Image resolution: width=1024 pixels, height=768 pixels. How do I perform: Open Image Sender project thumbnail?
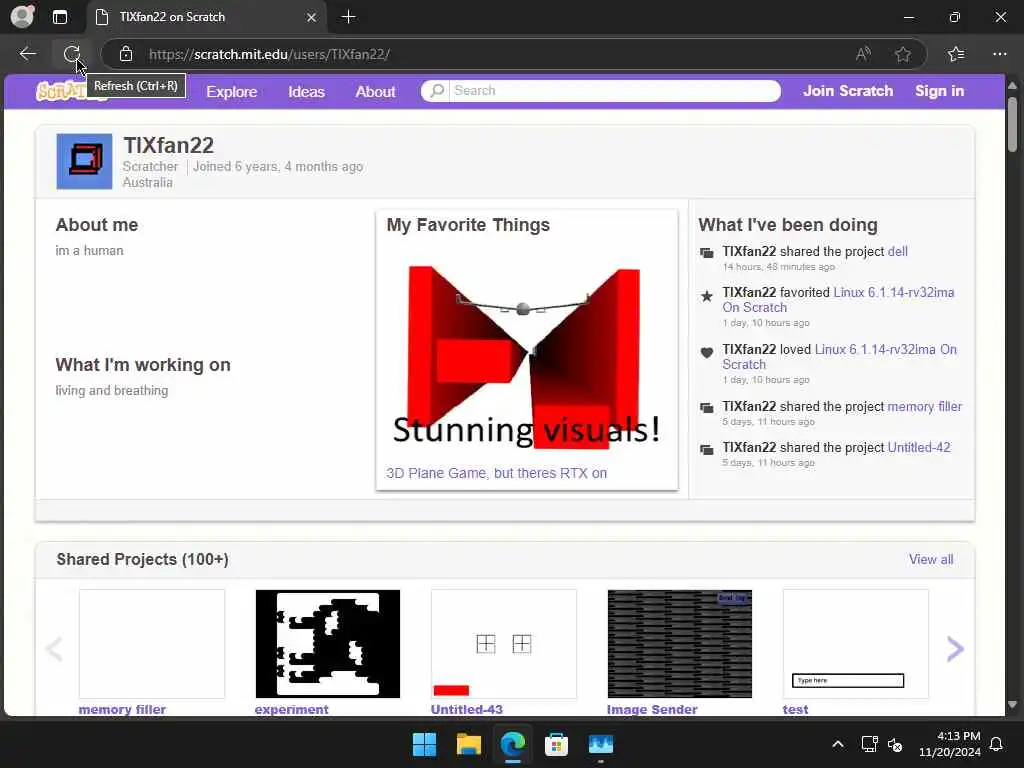point(680,644)
